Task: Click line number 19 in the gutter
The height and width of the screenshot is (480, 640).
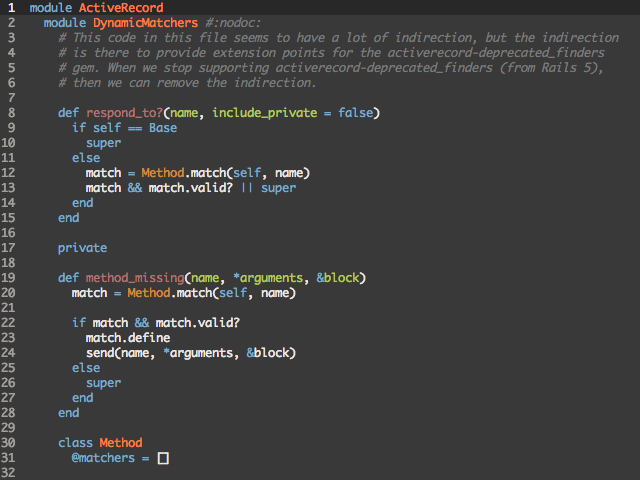Action: point(8,278)
